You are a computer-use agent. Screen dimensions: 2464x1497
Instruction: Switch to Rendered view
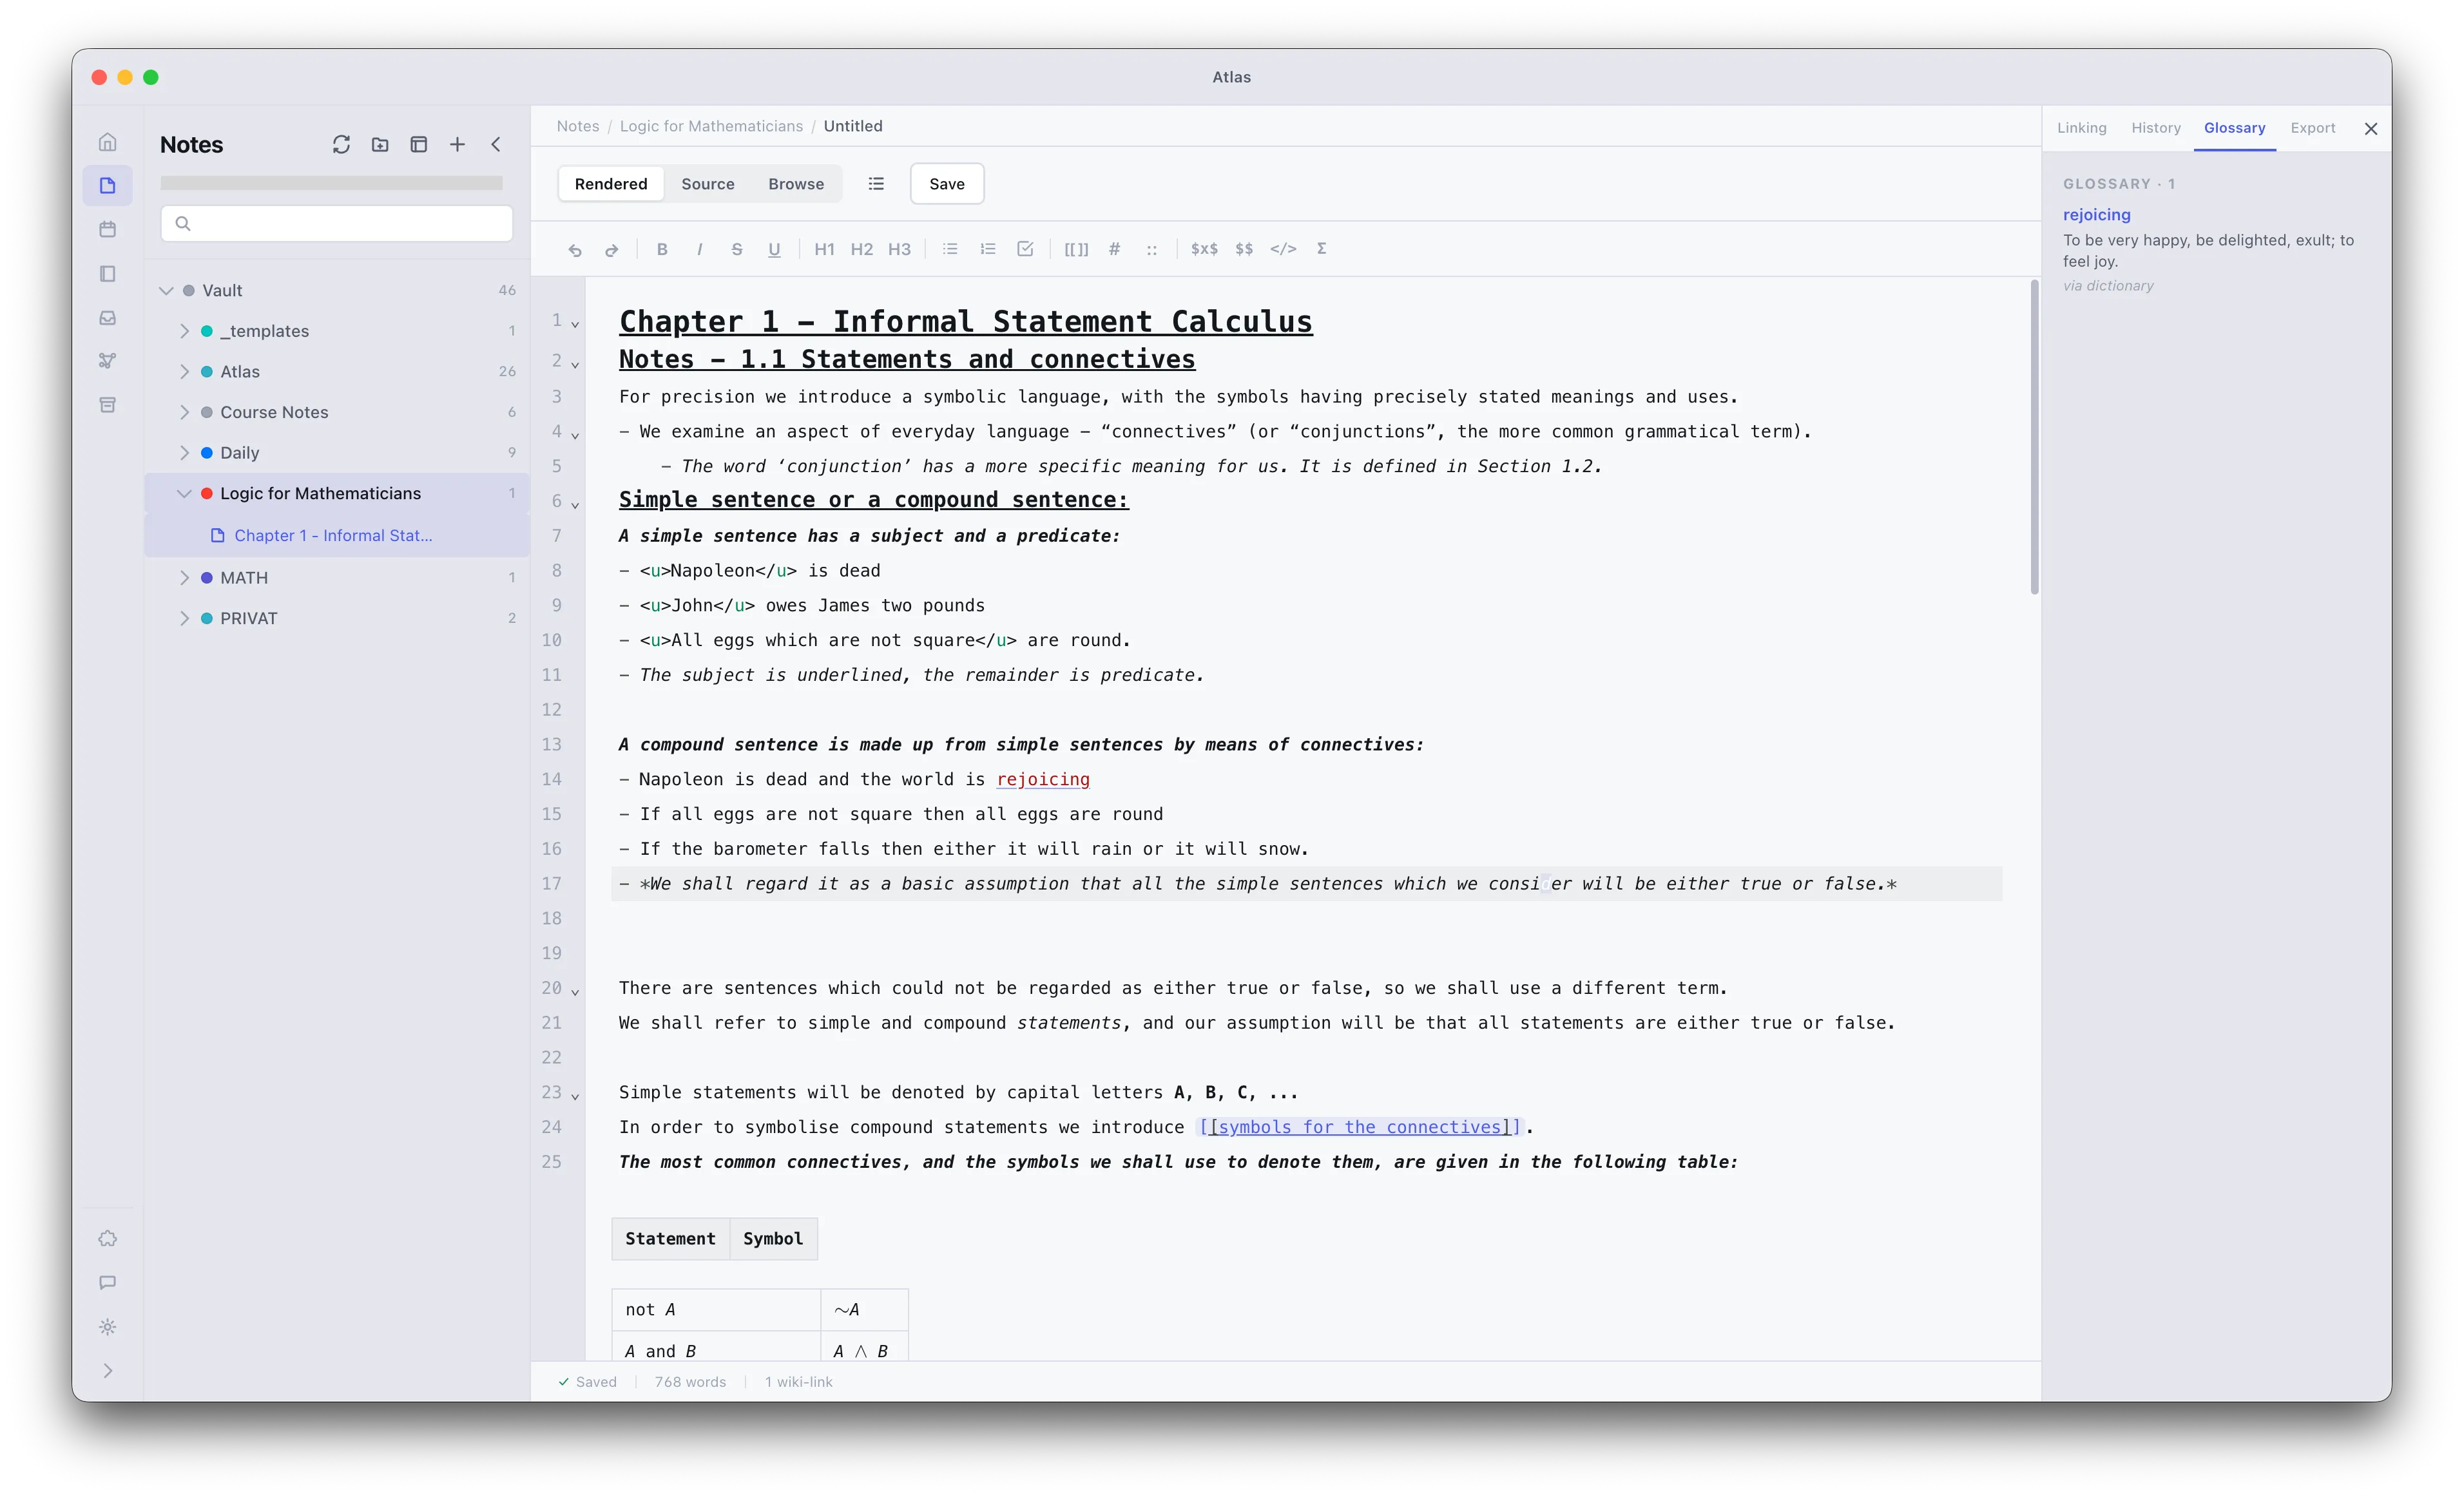pos(611,184)
